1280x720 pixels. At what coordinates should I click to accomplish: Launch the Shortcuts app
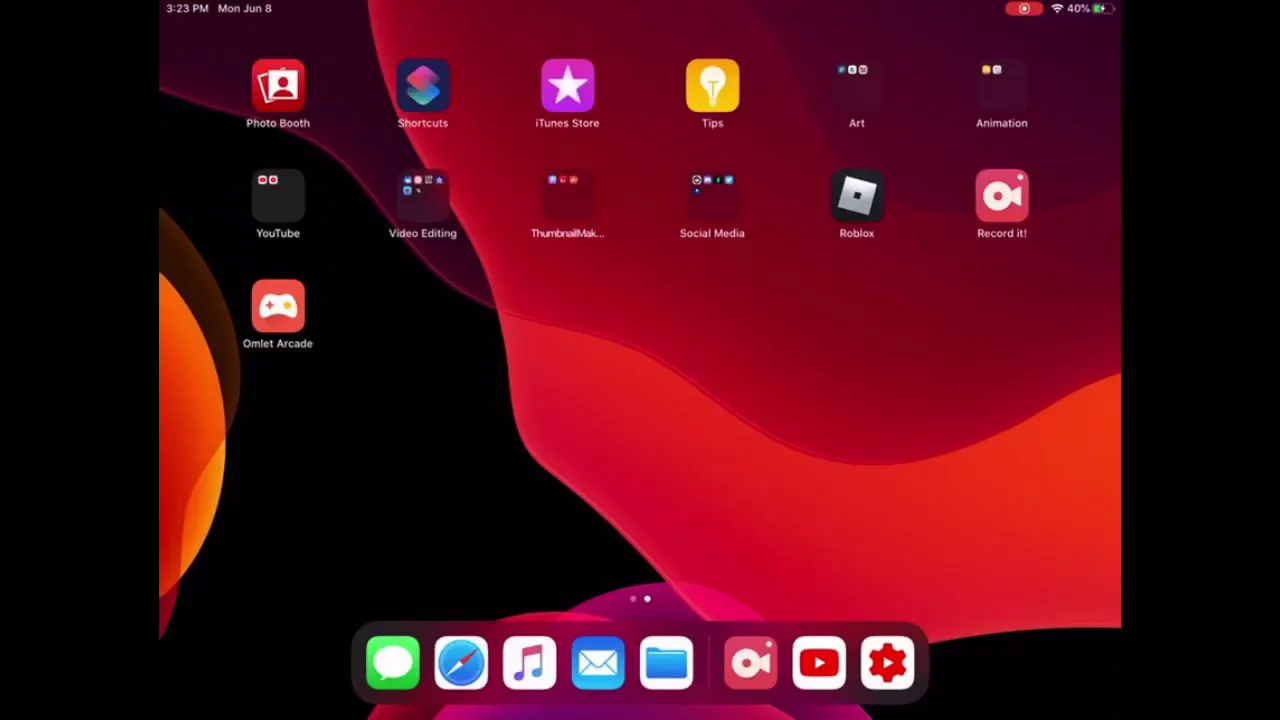(423, 86)
